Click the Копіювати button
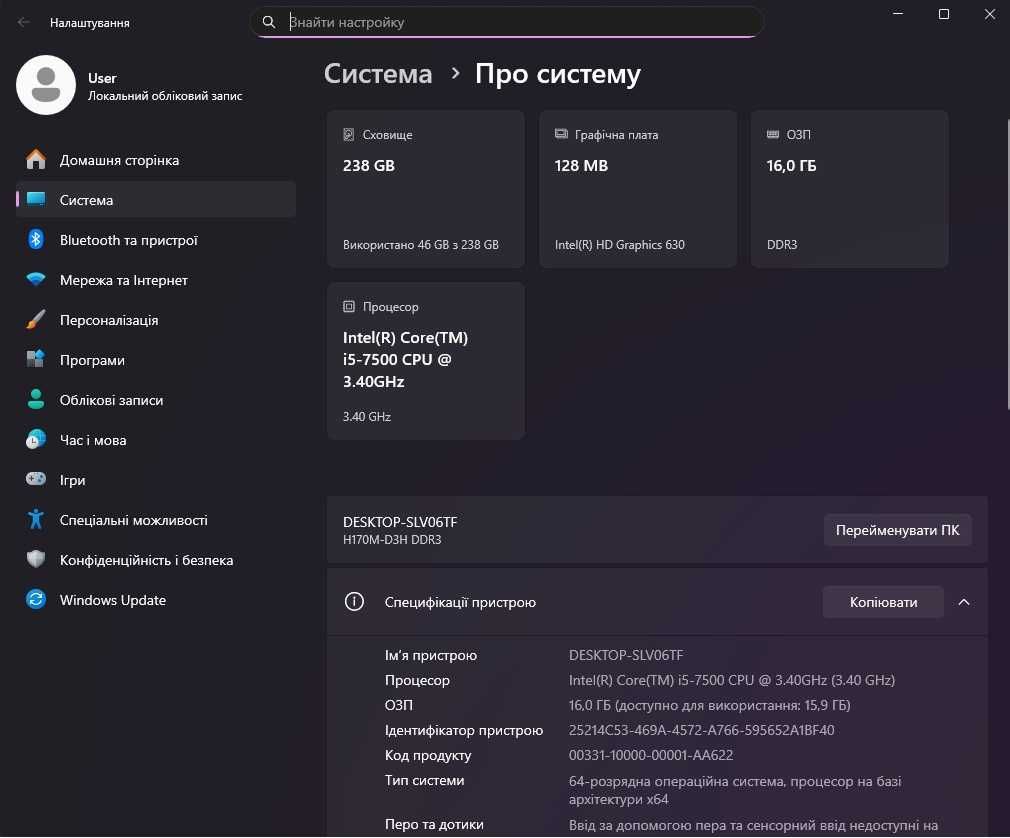 pos(883,602)
